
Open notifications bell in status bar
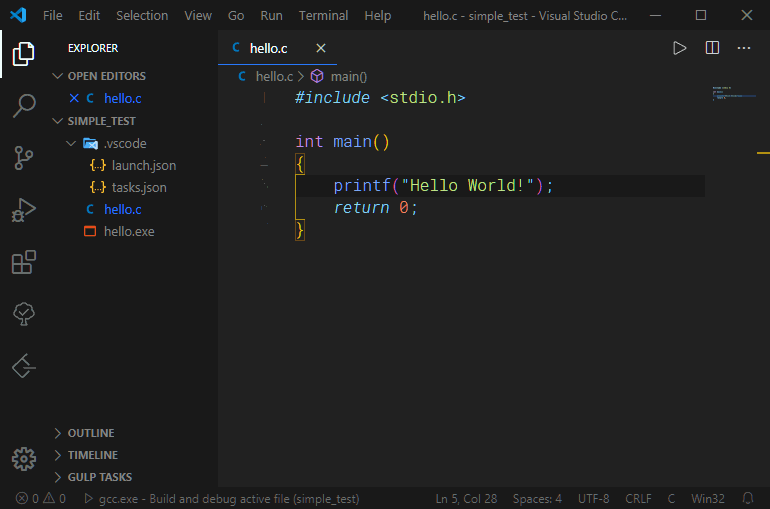[x=747, y=498]
